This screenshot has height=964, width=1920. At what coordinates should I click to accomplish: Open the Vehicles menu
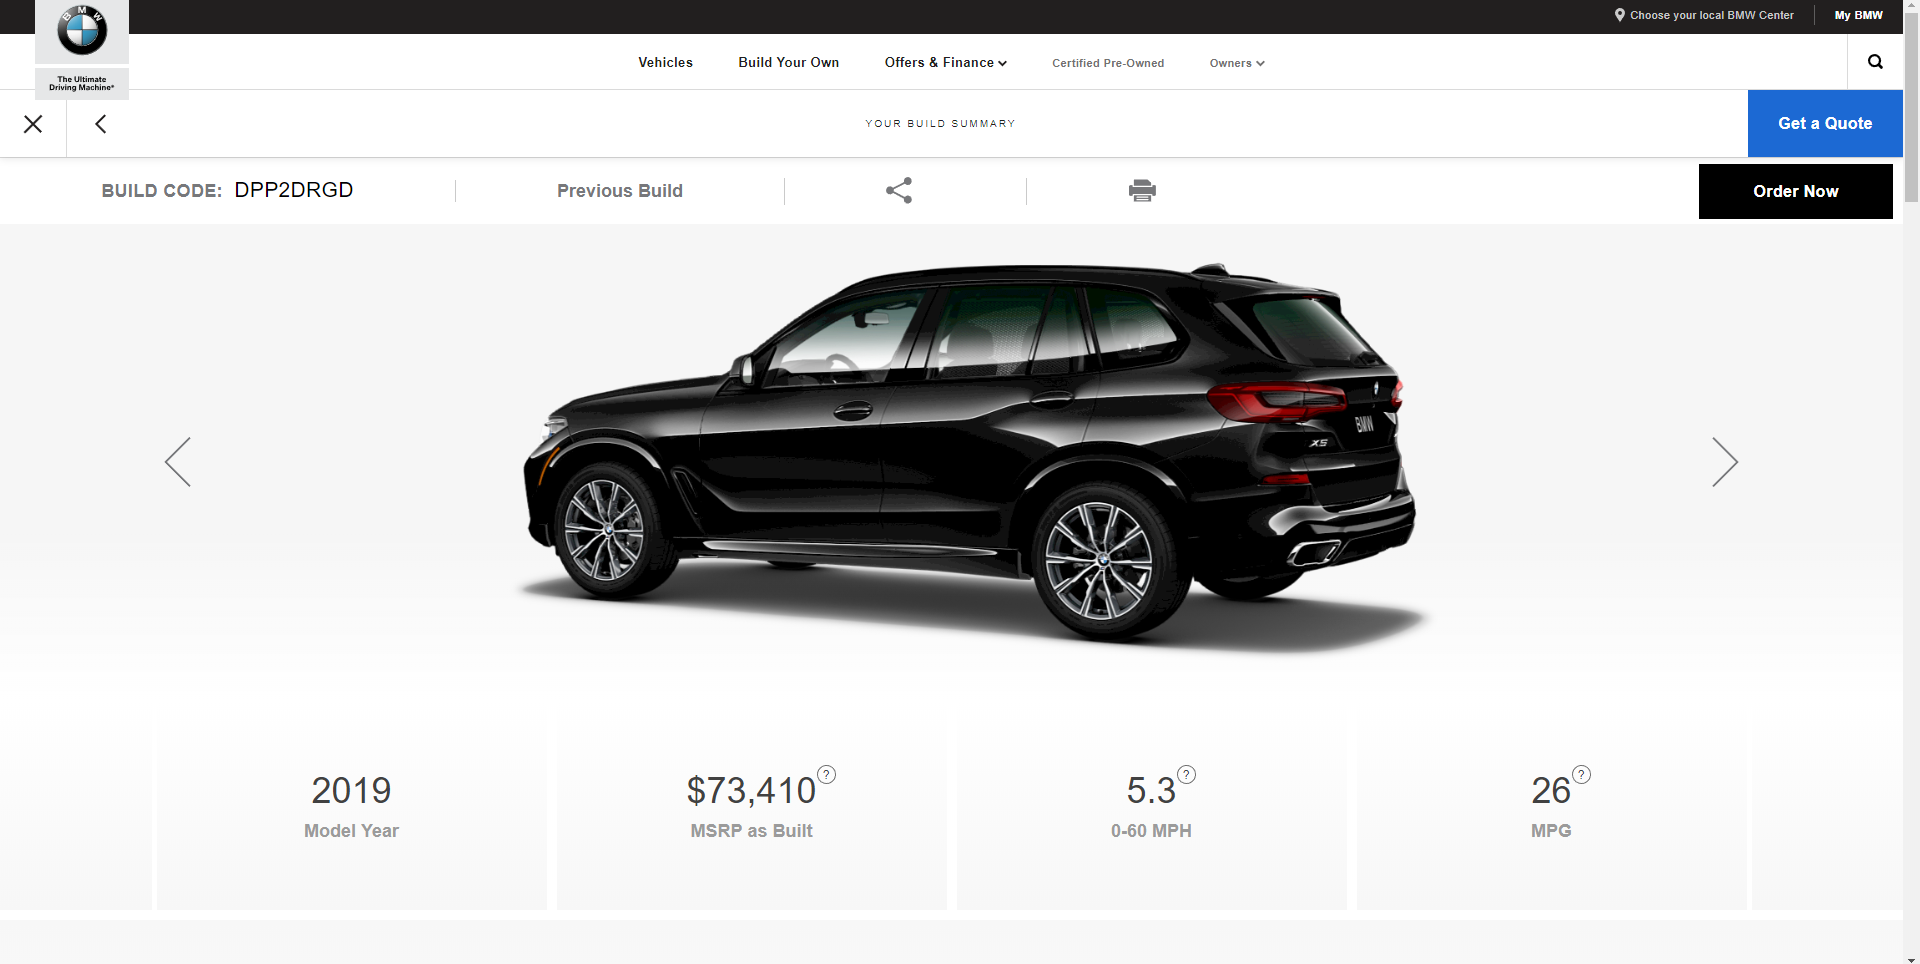click(x=665, y=62)
